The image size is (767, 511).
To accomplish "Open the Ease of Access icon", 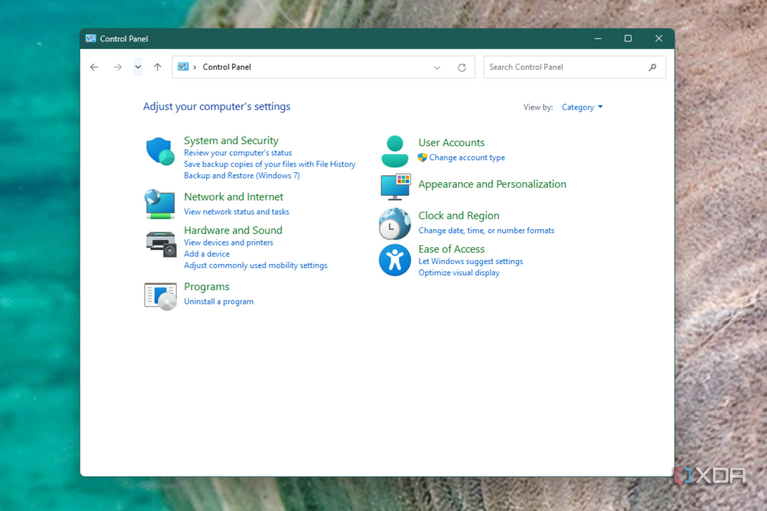I will [395, 260].
